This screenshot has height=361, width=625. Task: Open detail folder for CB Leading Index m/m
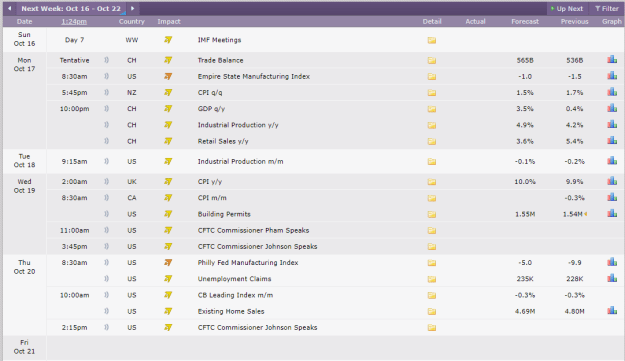pos(432,296)
